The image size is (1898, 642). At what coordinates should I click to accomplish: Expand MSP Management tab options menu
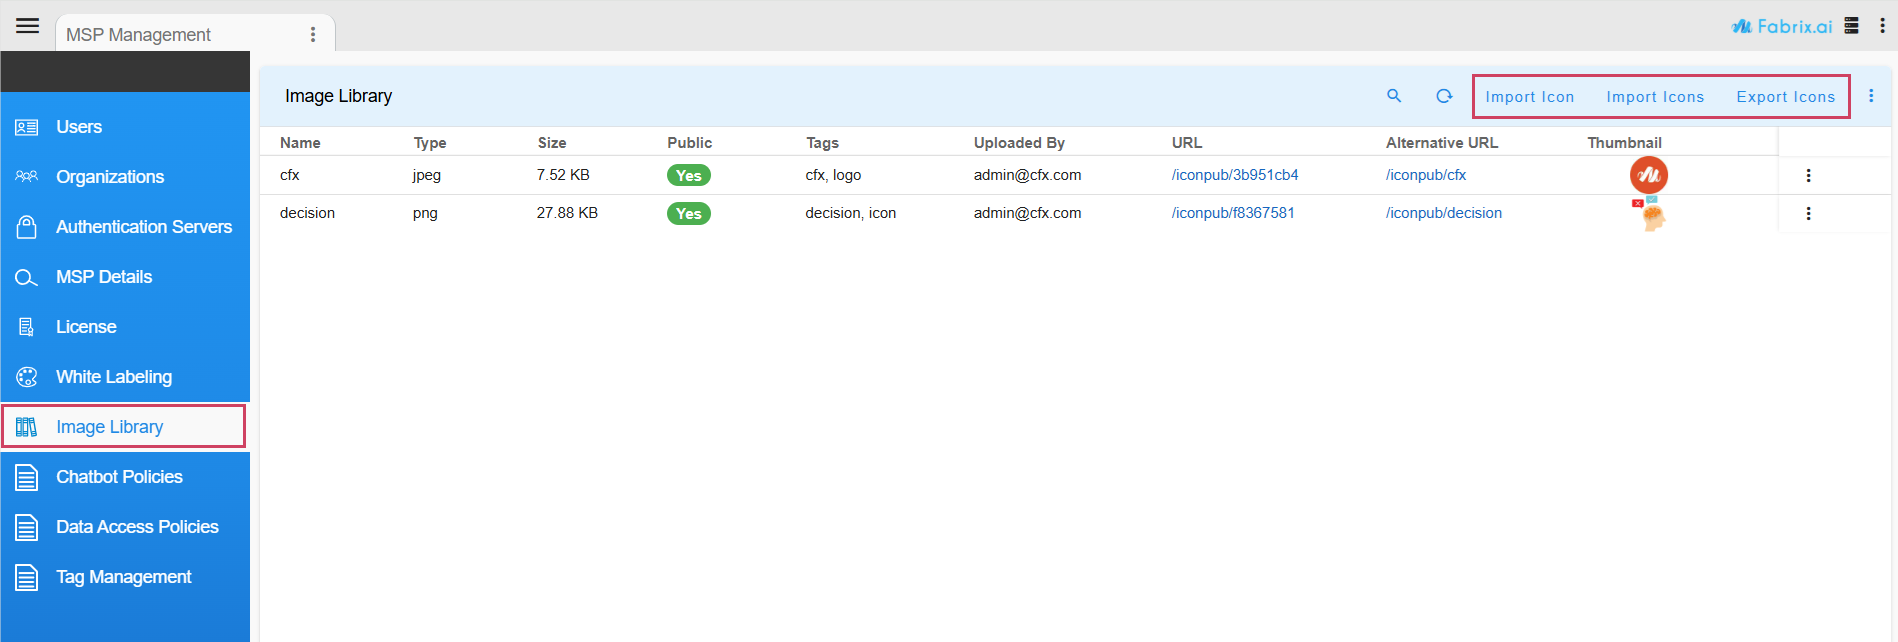coord(313,35)
